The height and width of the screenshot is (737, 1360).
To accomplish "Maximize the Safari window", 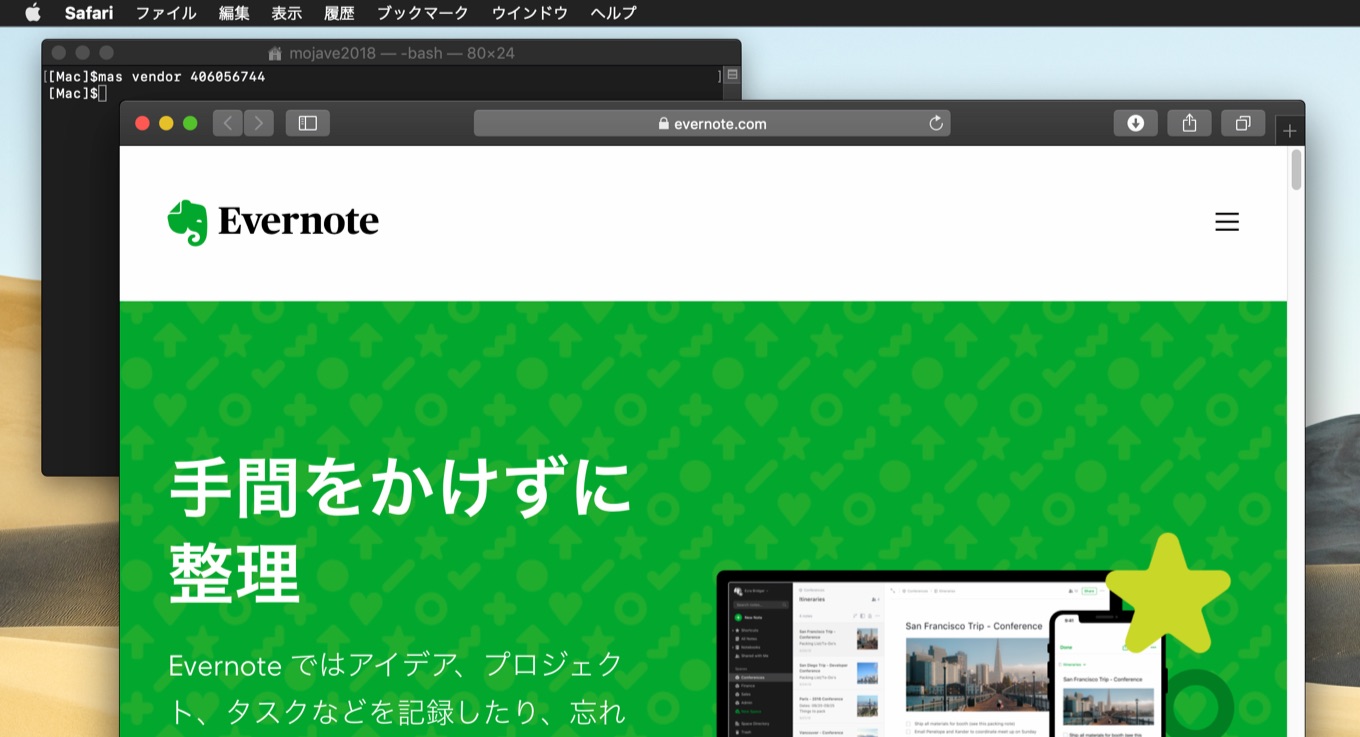I will [190, 123].
